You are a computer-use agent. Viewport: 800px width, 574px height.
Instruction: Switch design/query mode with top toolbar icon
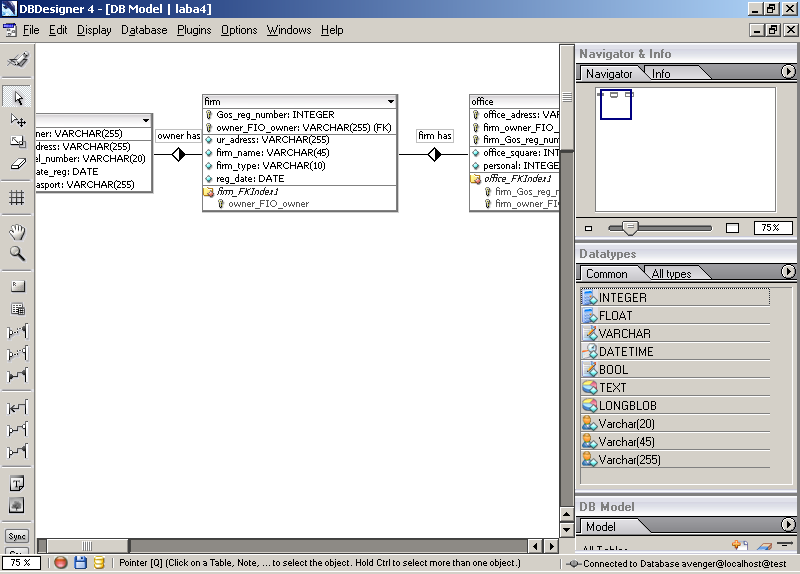(x=18, y=60)
